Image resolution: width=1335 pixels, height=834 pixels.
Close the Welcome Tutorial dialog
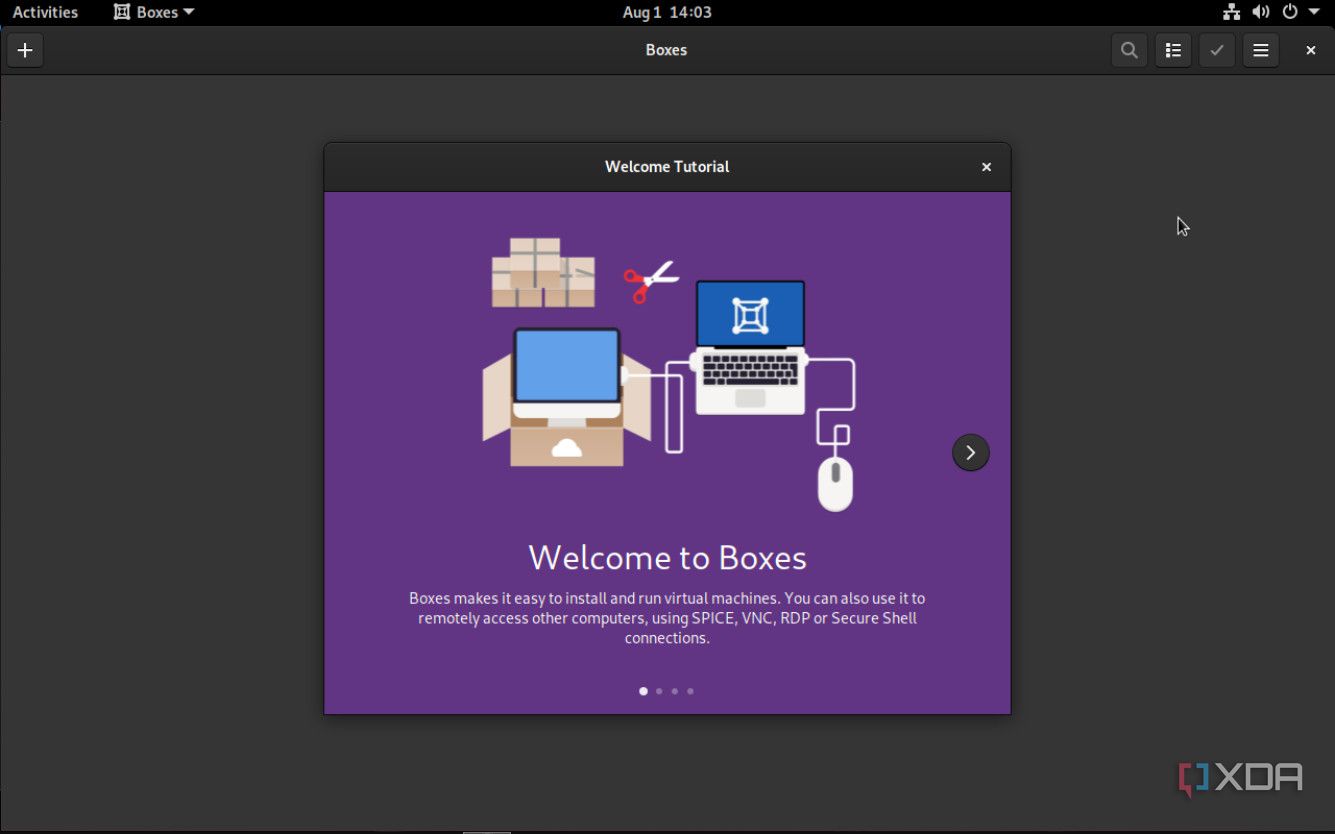click(x=986, y=167)
